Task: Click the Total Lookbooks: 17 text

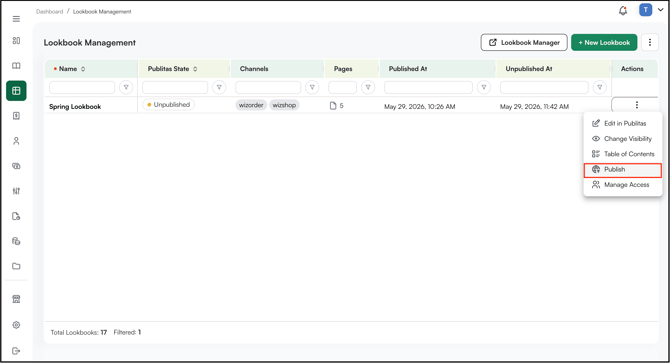Action: pos(79,332)
